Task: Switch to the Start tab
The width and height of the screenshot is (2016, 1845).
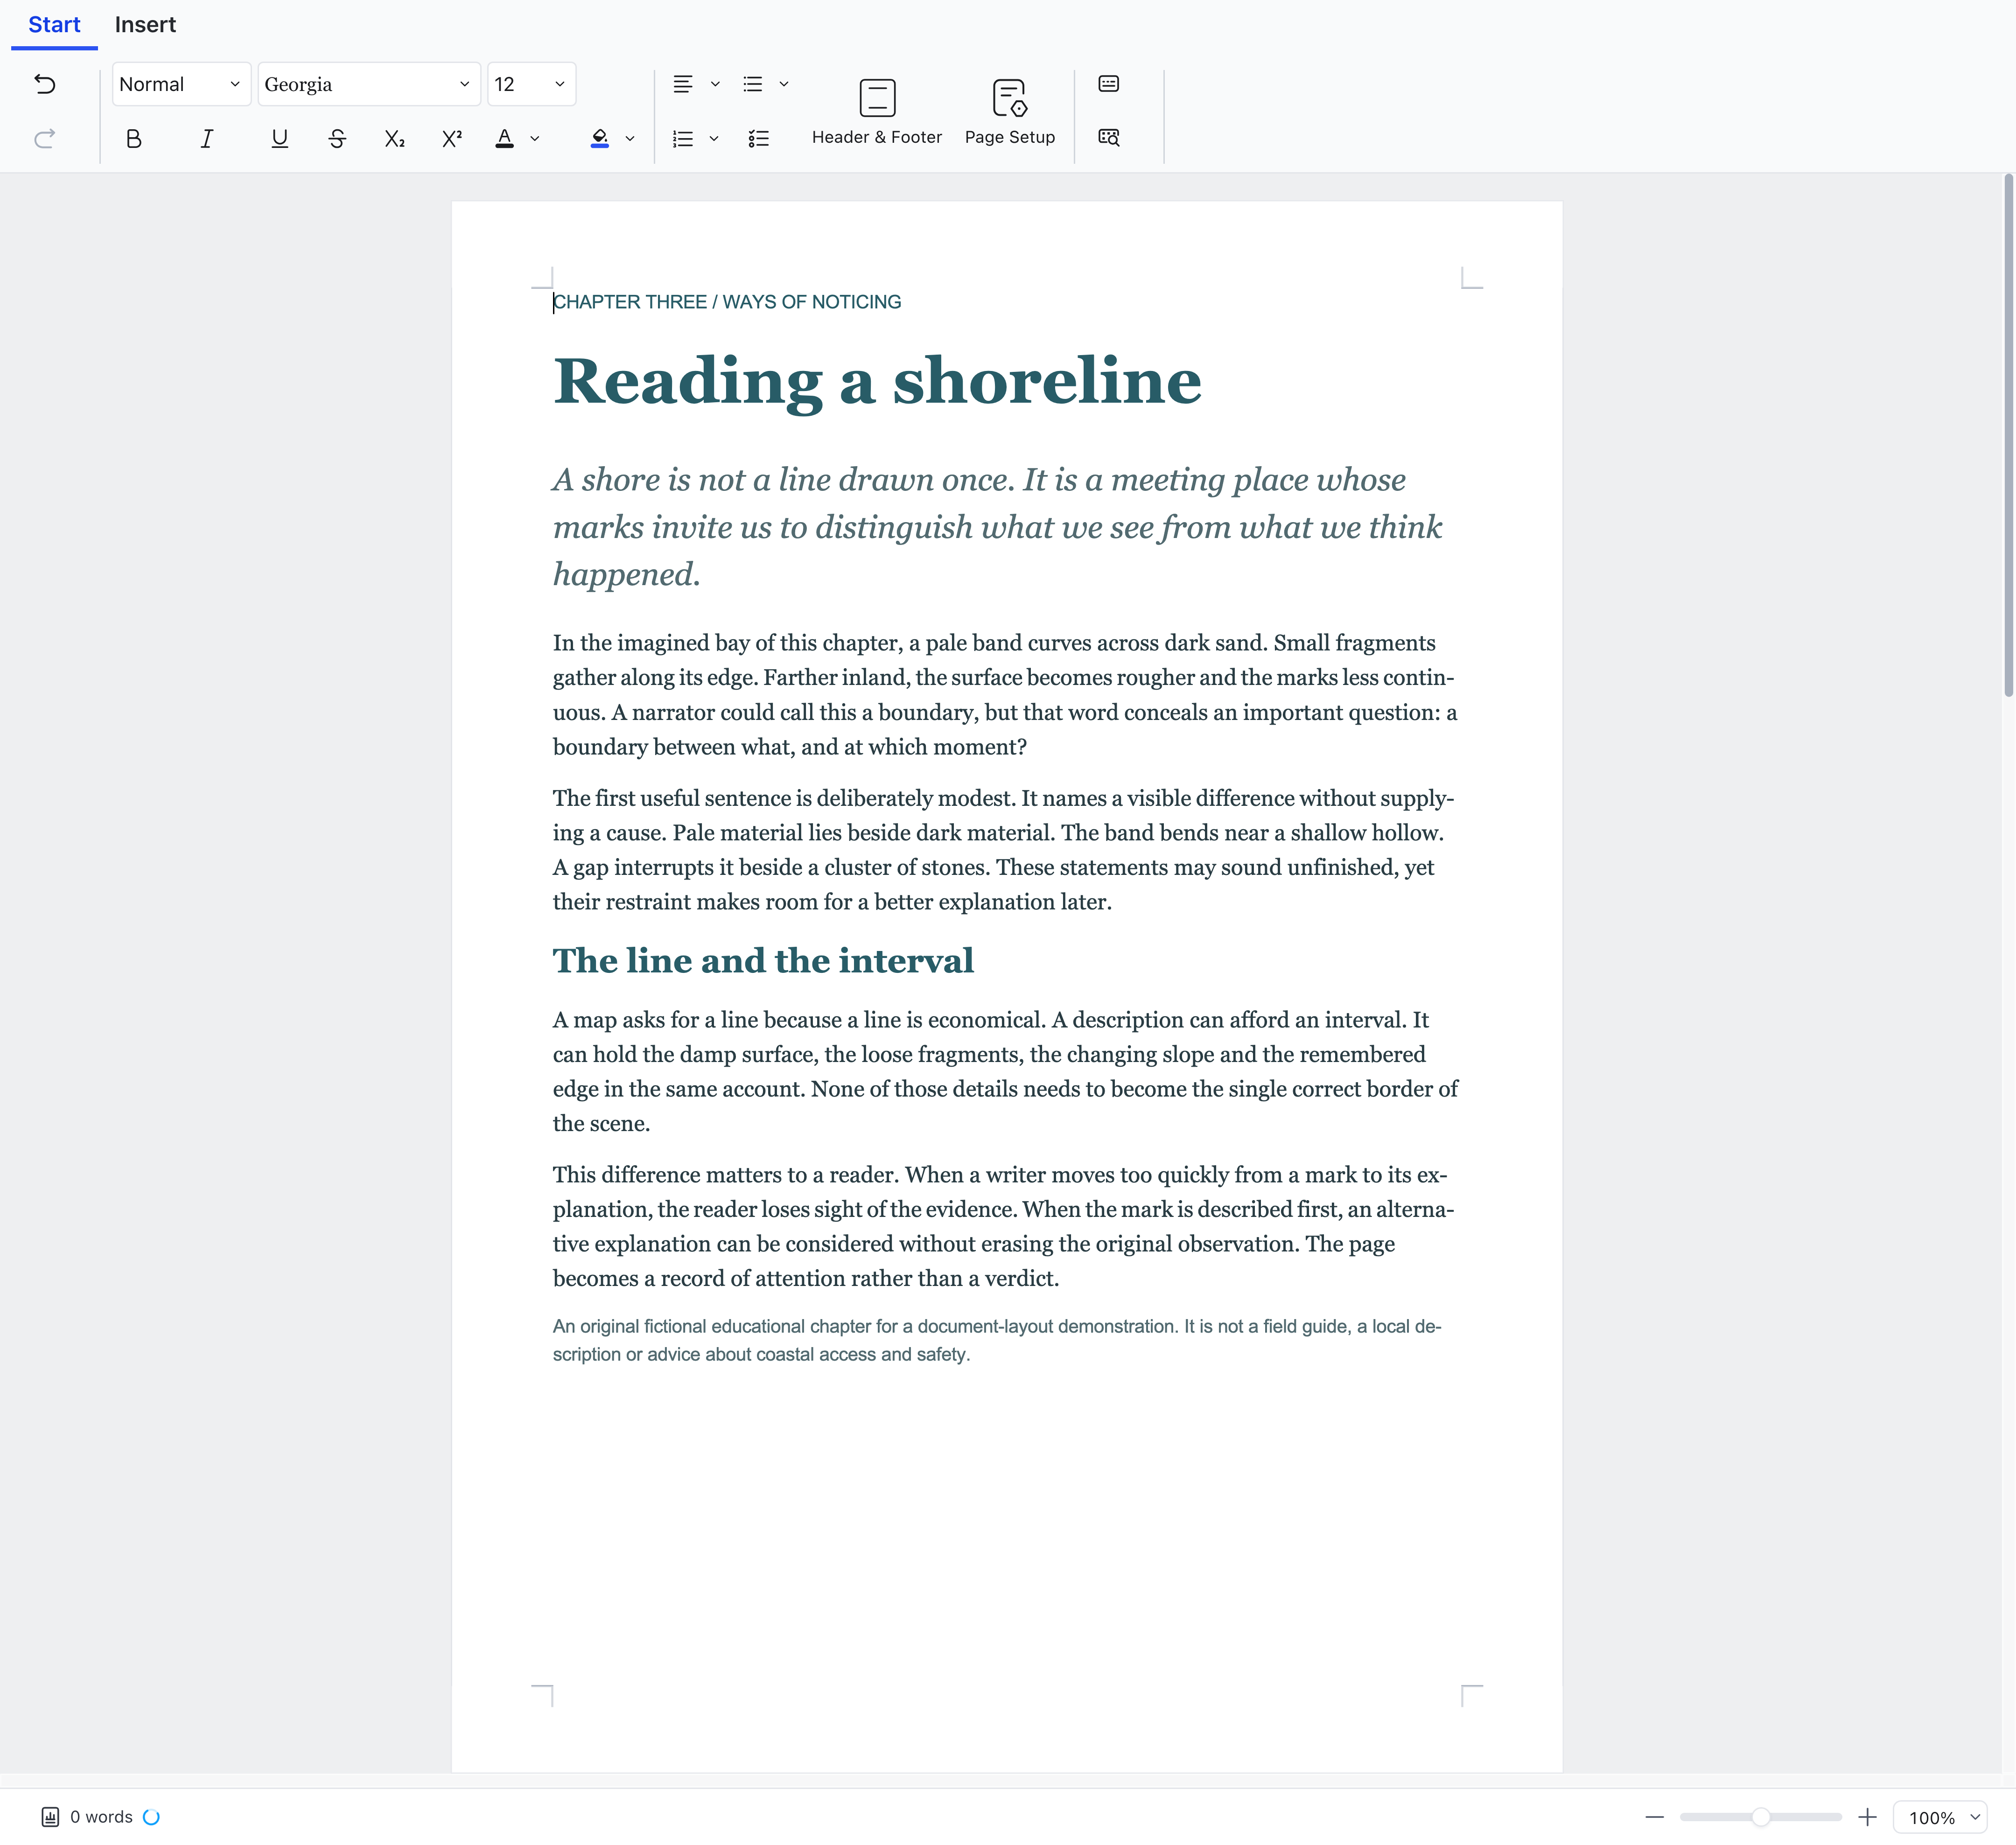Action: point(54,25)
